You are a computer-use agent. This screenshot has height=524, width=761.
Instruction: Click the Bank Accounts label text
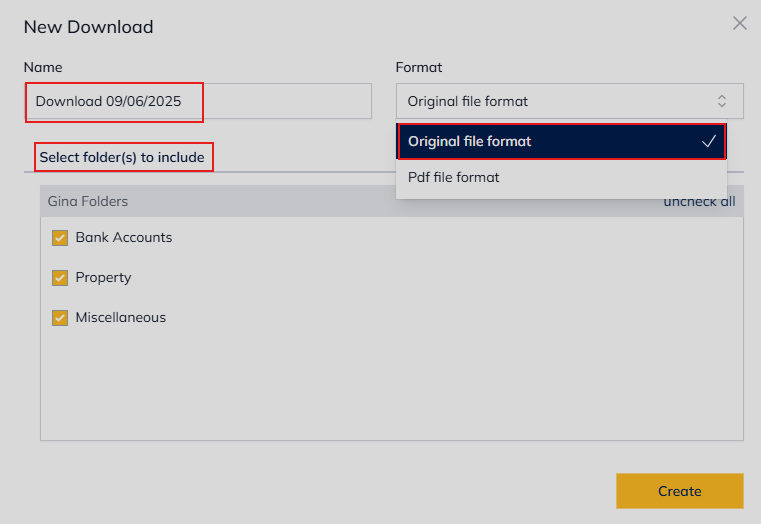click(x=124, y=238)
